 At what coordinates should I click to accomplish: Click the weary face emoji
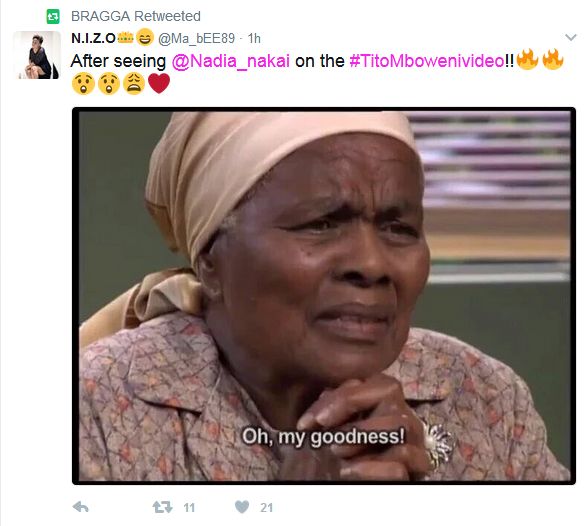(x=134, y=83)
